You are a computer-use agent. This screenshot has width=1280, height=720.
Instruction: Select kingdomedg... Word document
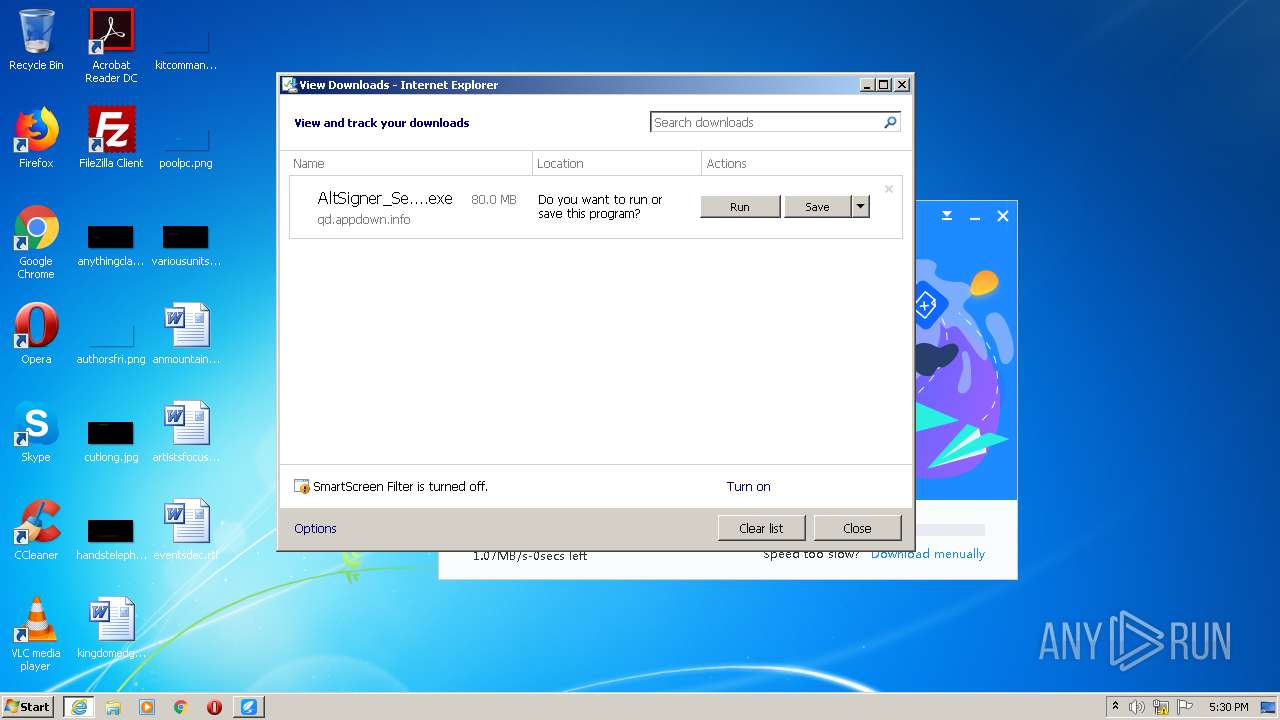click(x=111, y=628)
